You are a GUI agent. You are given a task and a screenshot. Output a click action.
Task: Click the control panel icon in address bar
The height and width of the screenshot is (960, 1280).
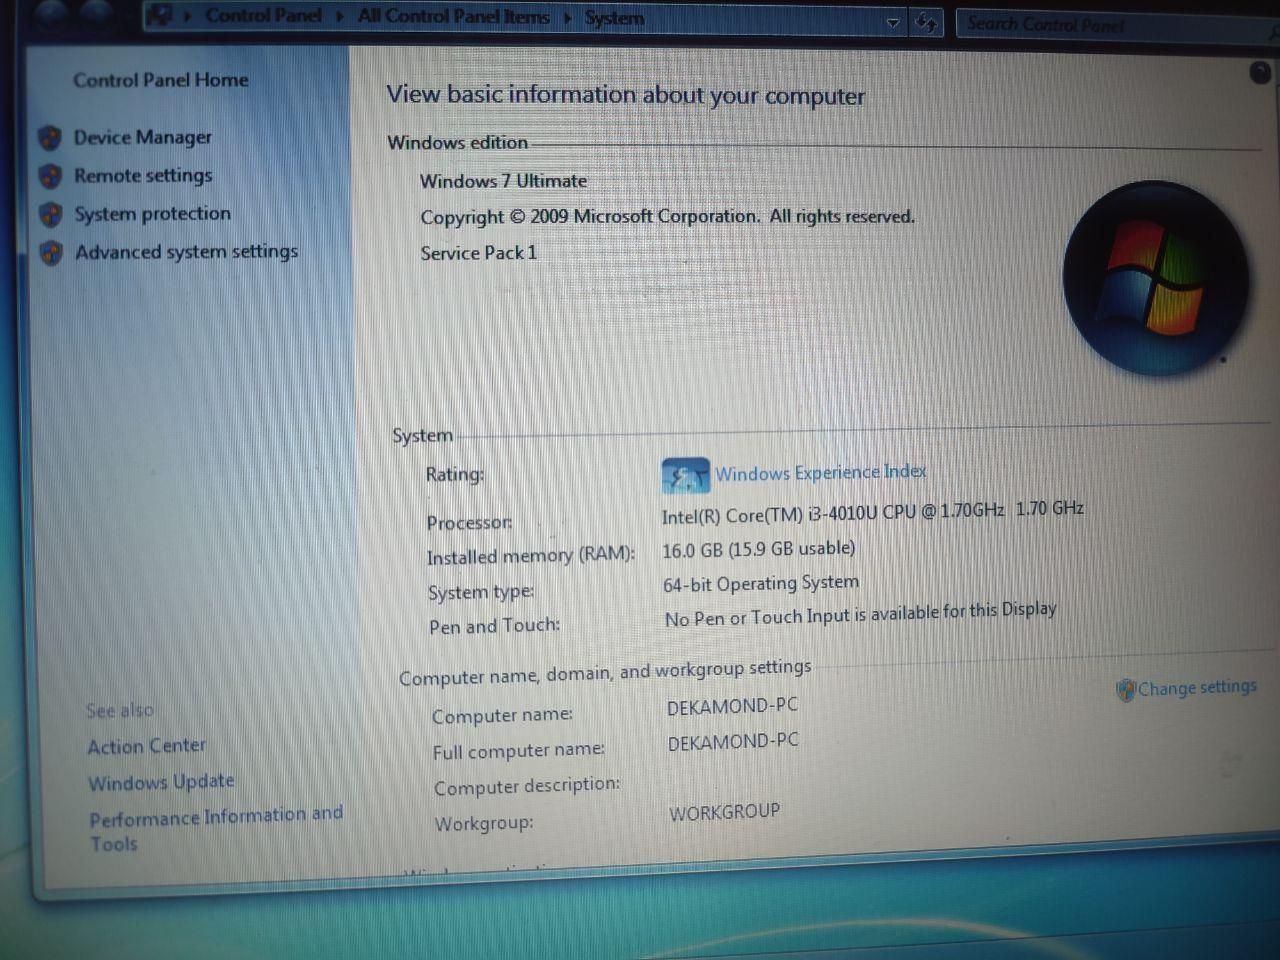(x=158, y=15)
